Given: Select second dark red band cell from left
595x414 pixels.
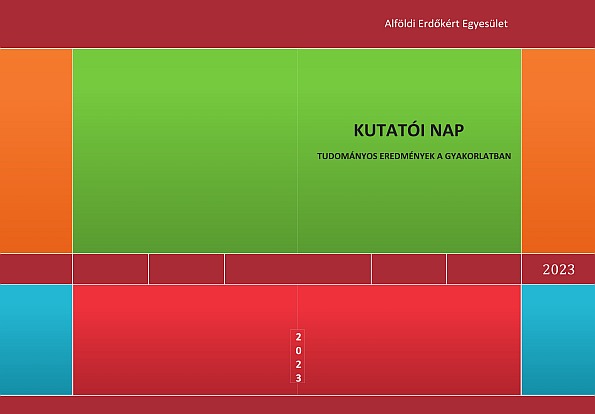Looking at the screenshot, I should pyautogui.click(x=110, y=269).
